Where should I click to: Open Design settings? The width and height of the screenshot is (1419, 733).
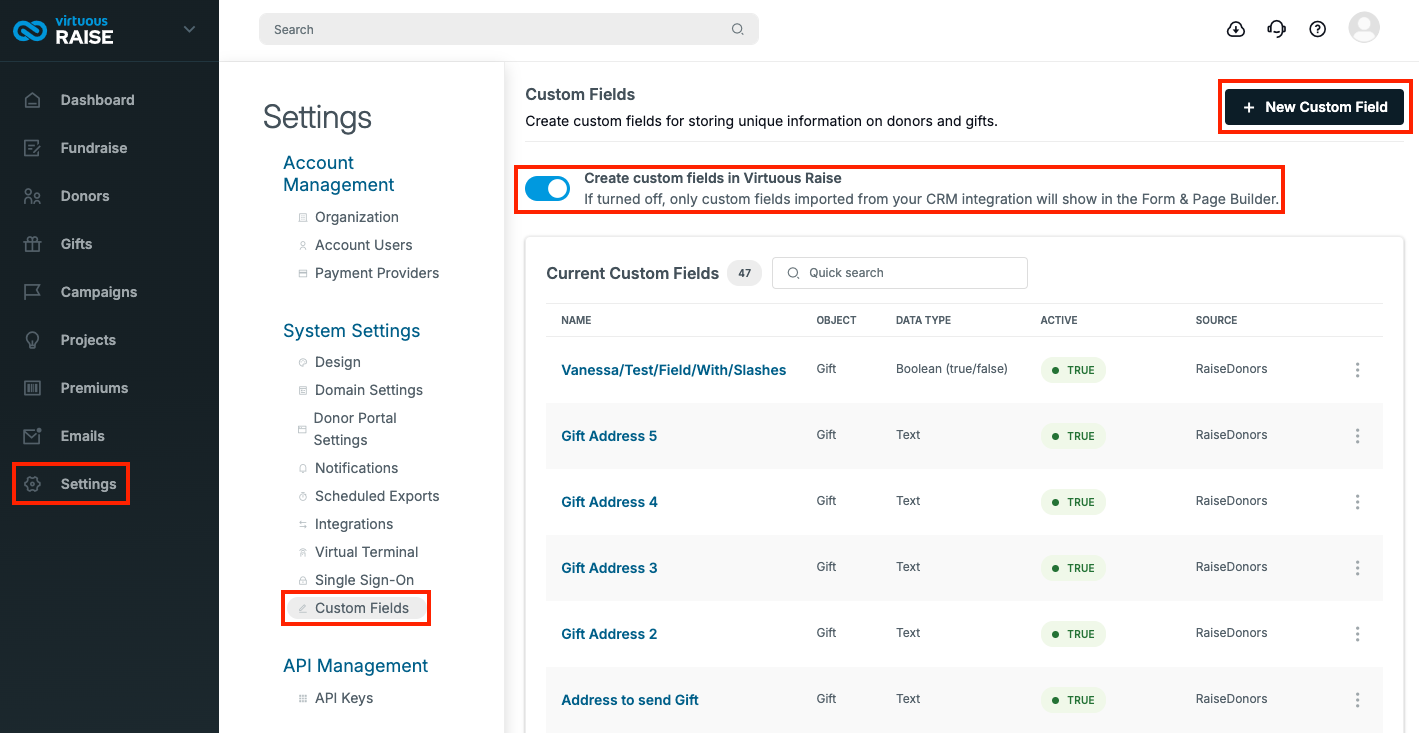[x=338, y=362]
